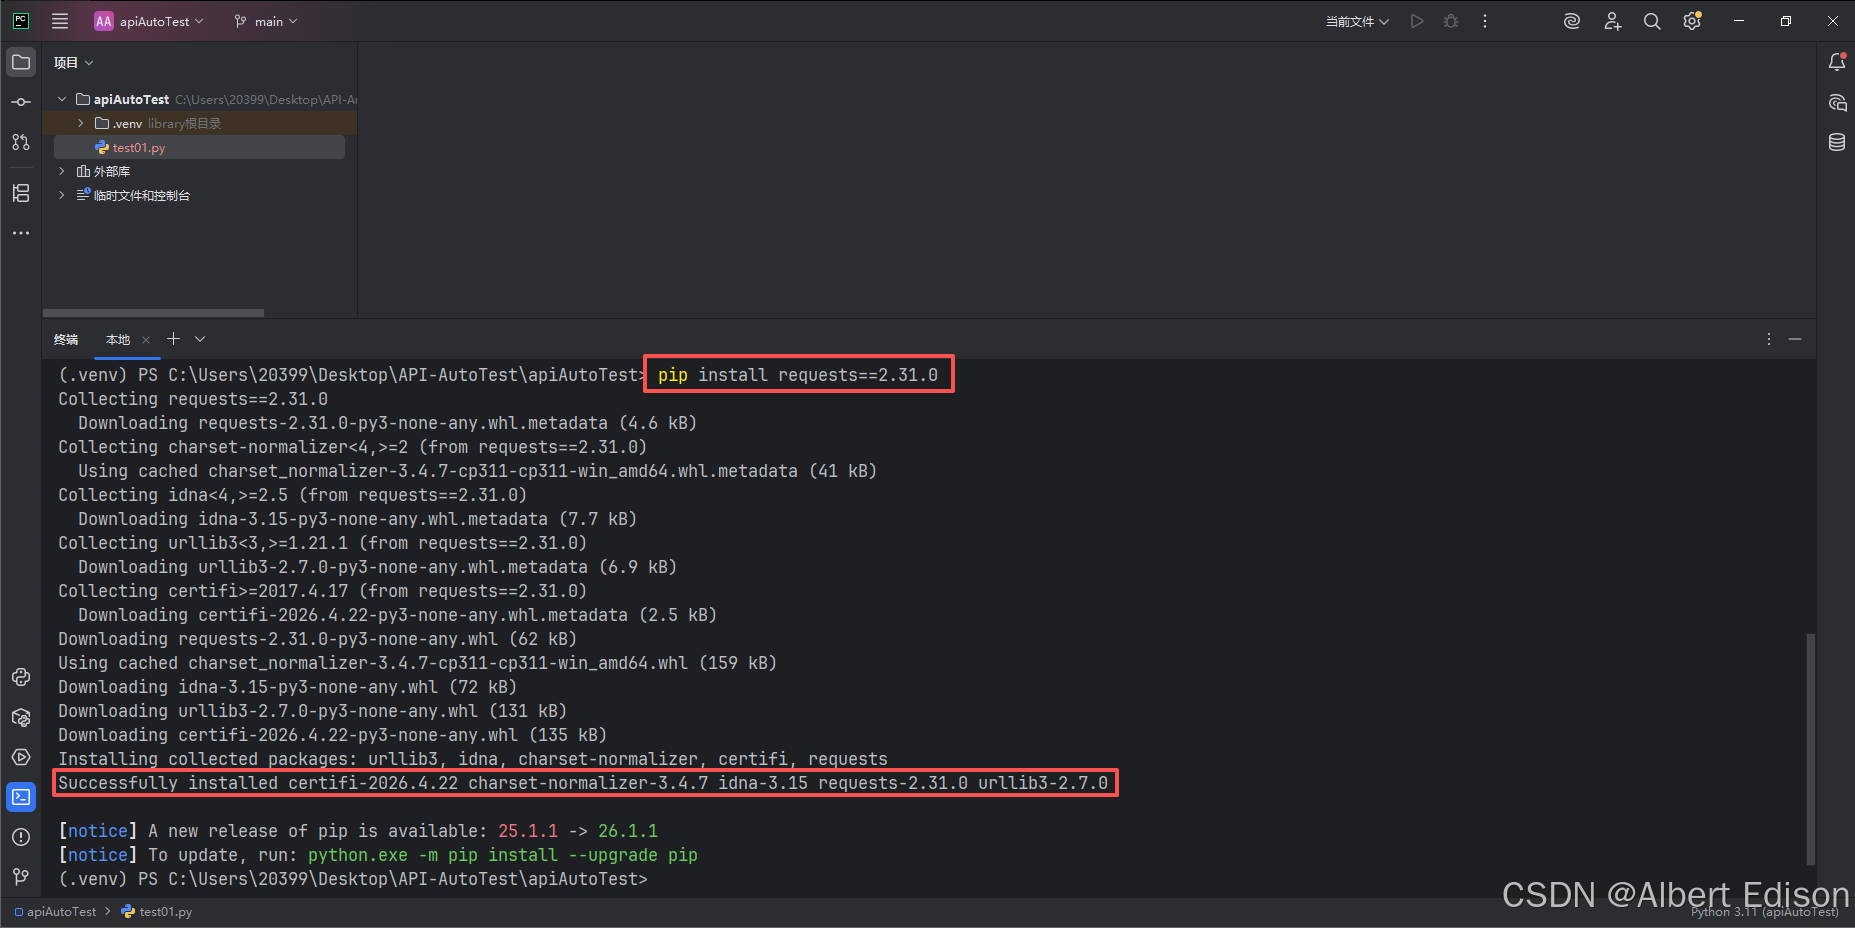
Task: Add a new terminal tab
Action: click(173, 339)
